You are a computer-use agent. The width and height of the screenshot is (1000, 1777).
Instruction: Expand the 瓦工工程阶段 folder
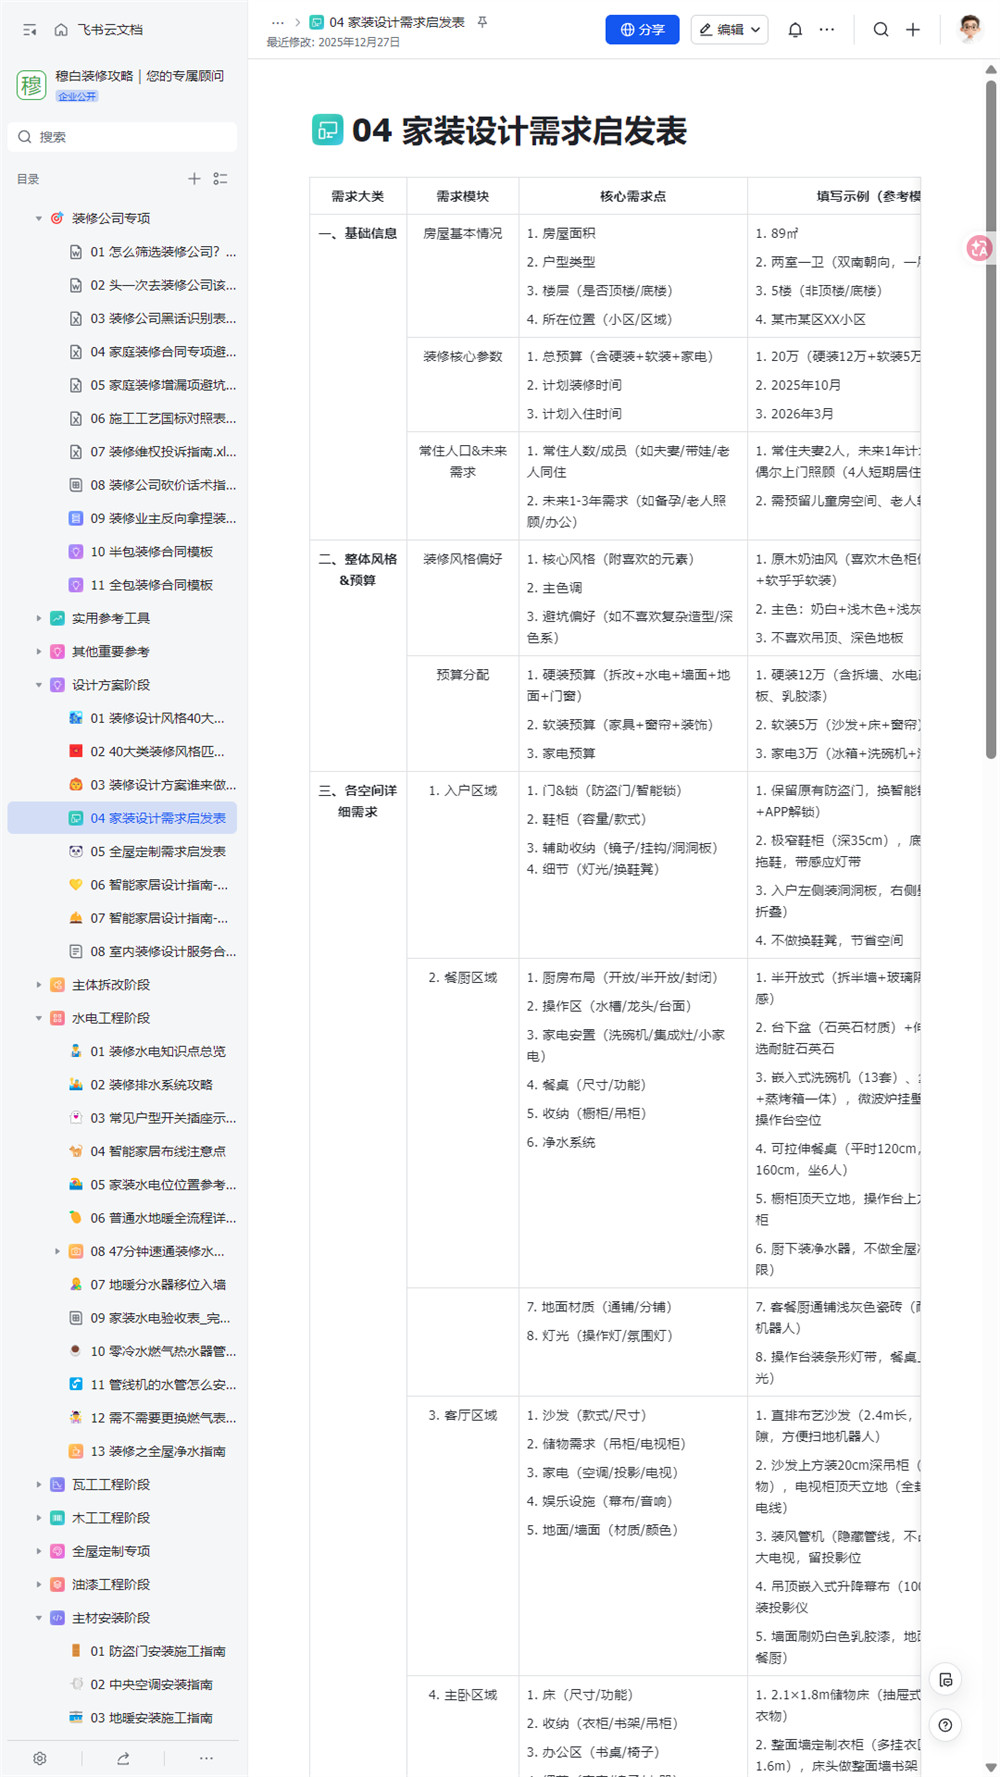pyautogui.click(x=39, y=1485)
